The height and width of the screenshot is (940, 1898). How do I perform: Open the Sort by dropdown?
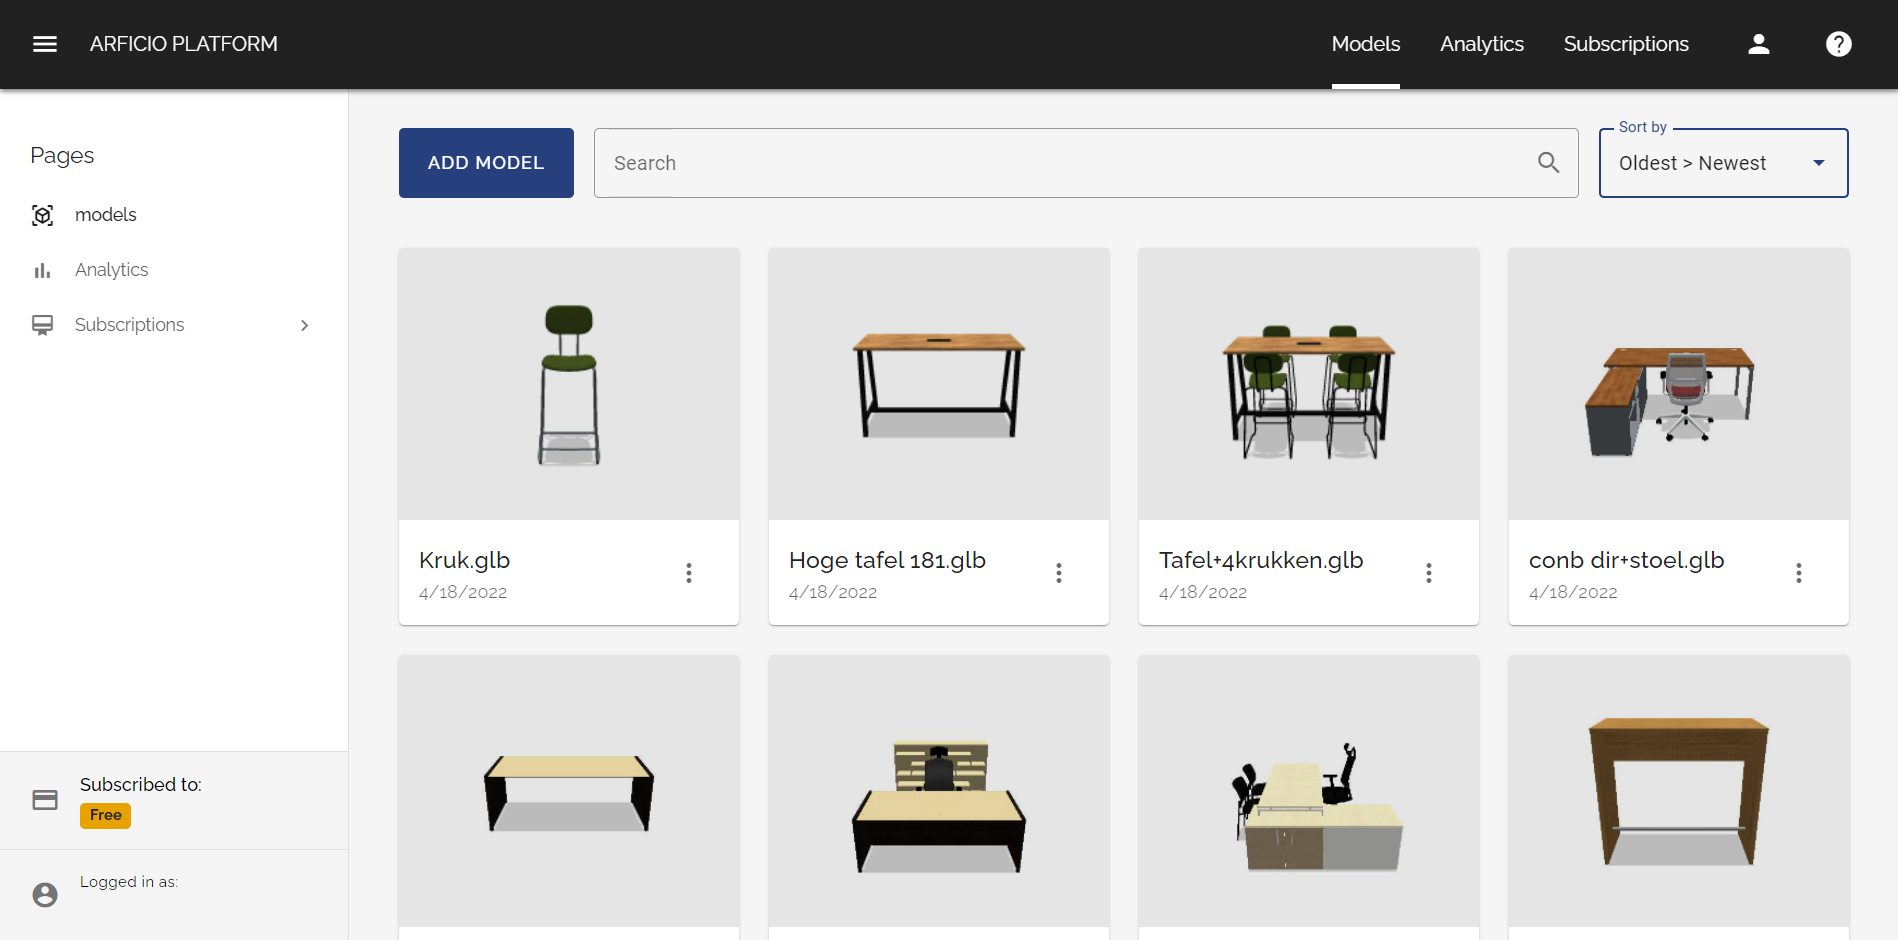pos(1723,163)
